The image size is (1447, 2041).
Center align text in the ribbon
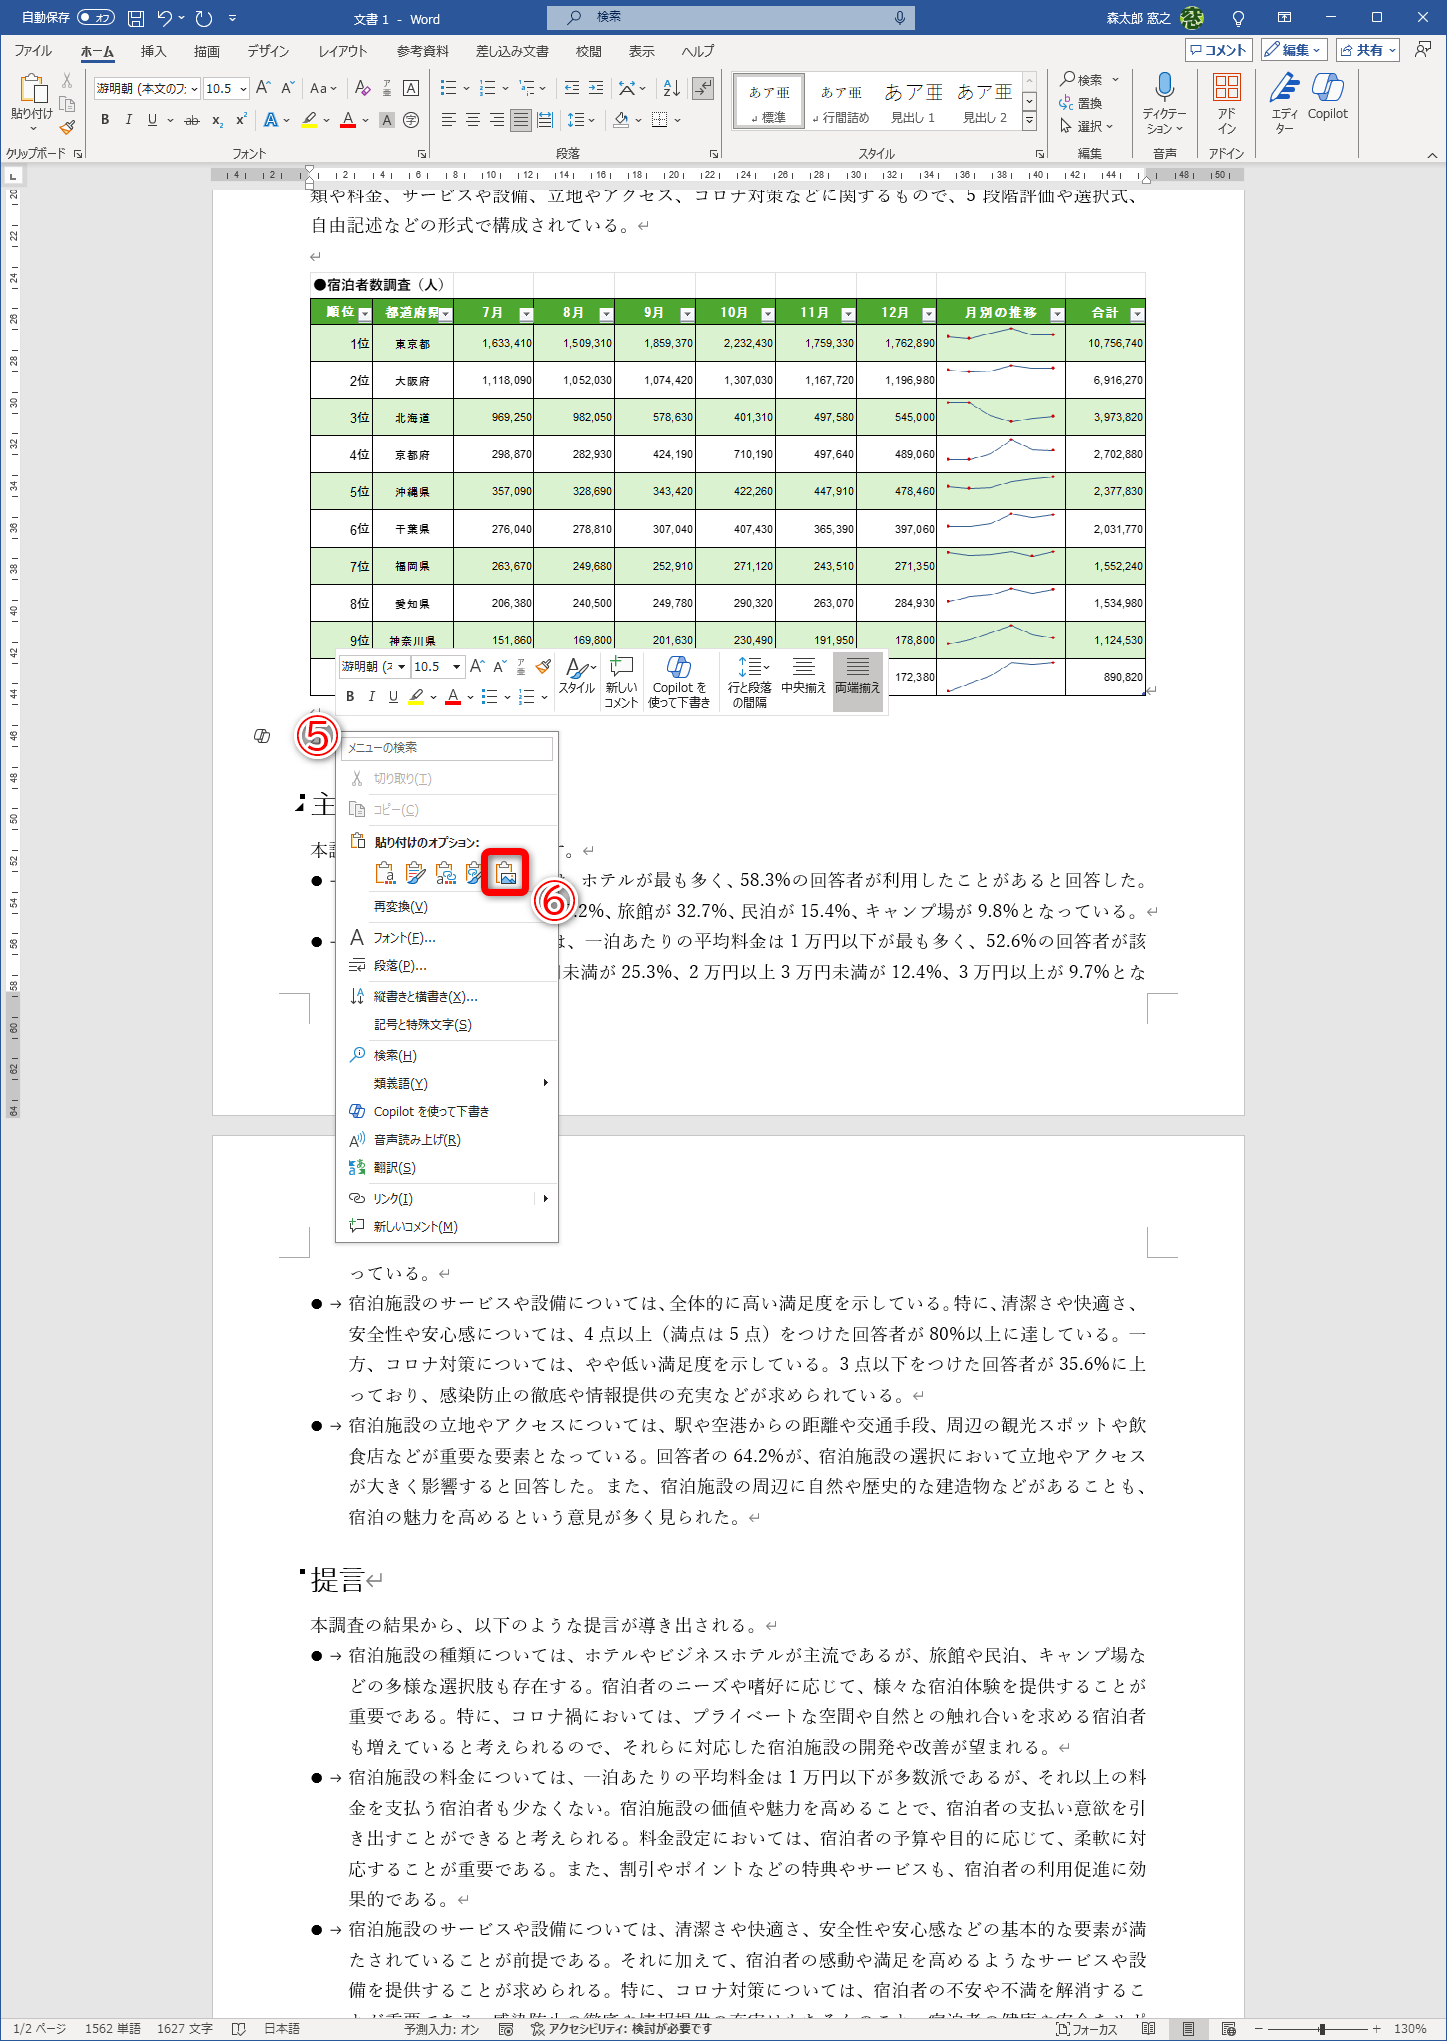coord(472,120)
